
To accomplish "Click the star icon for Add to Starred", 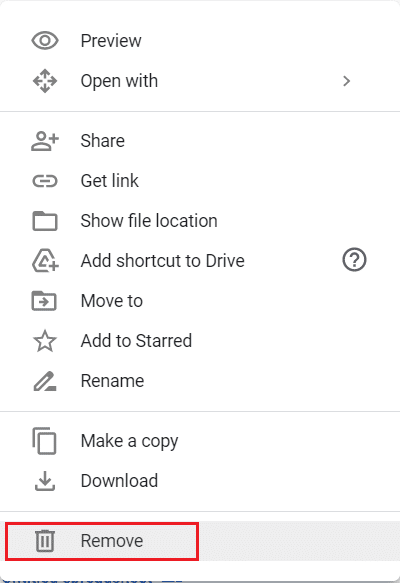I will [x=45, y=341].
